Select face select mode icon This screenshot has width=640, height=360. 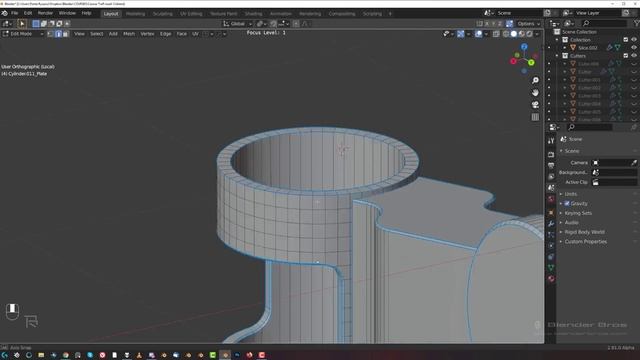pos(65,34)
